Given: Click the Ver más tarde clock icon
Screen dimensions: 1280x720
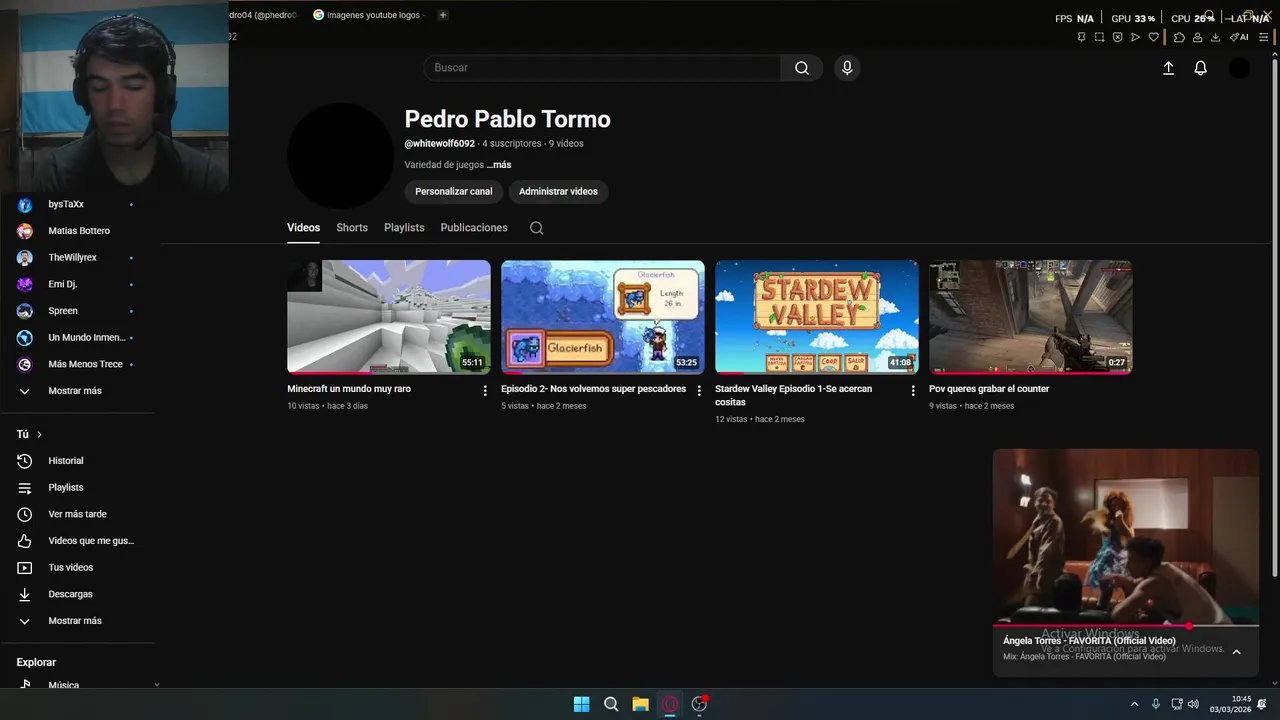Looking at the screenshot, I should point(25,514).
